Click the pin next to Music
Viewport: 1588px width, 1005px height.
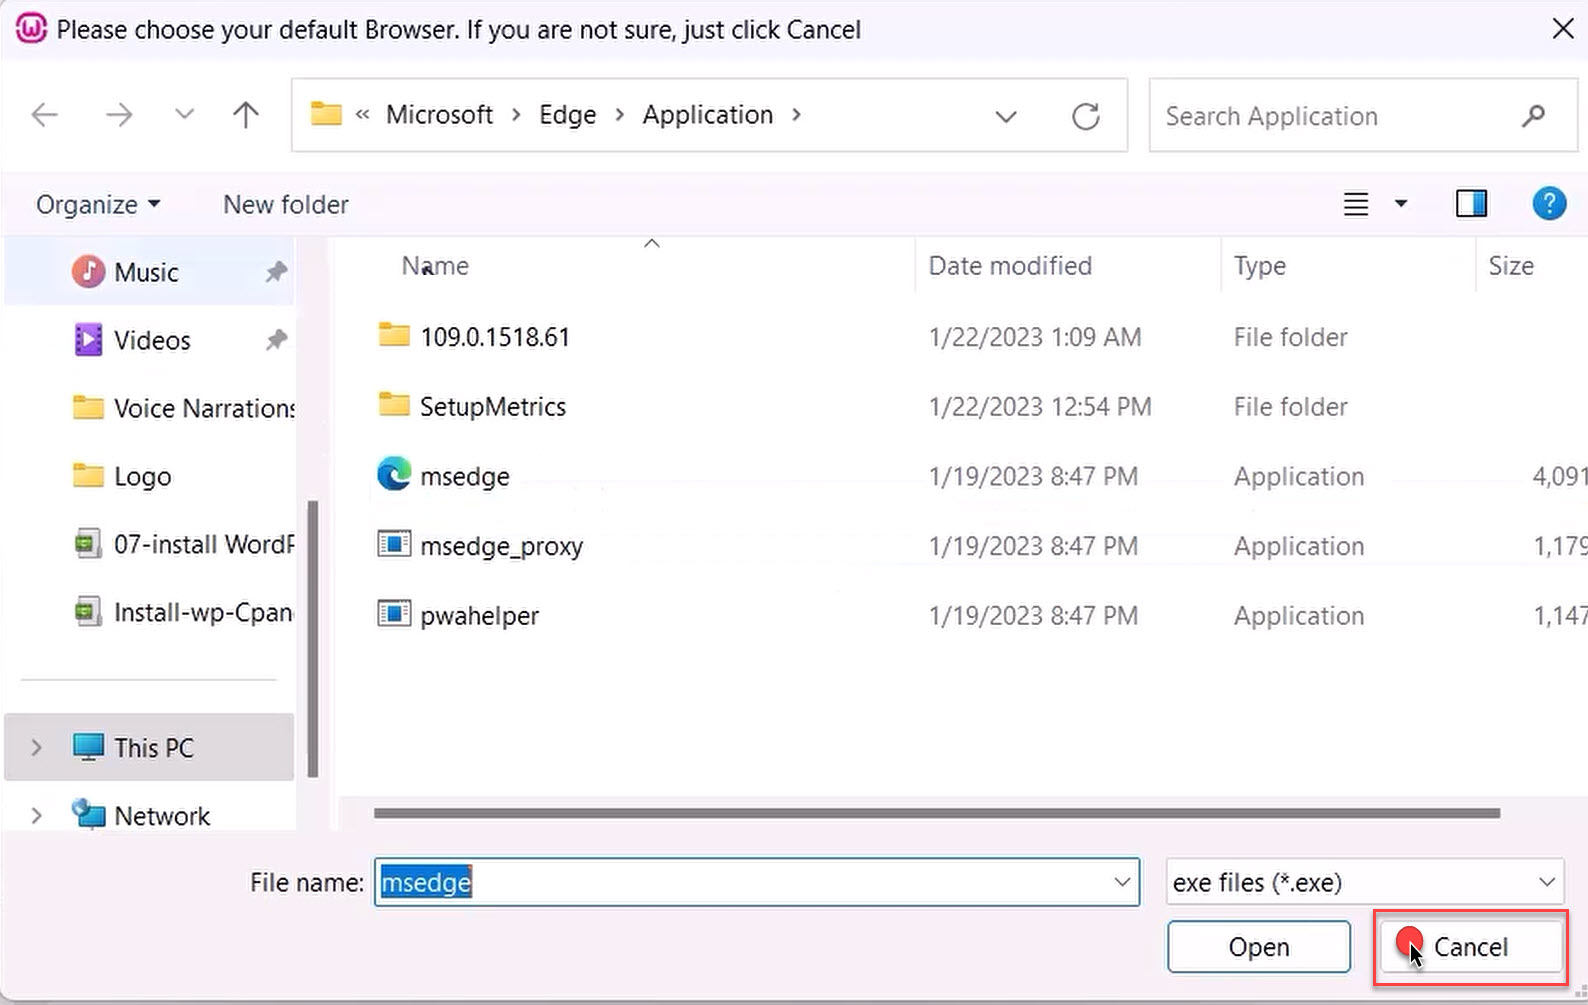[276, 271]
